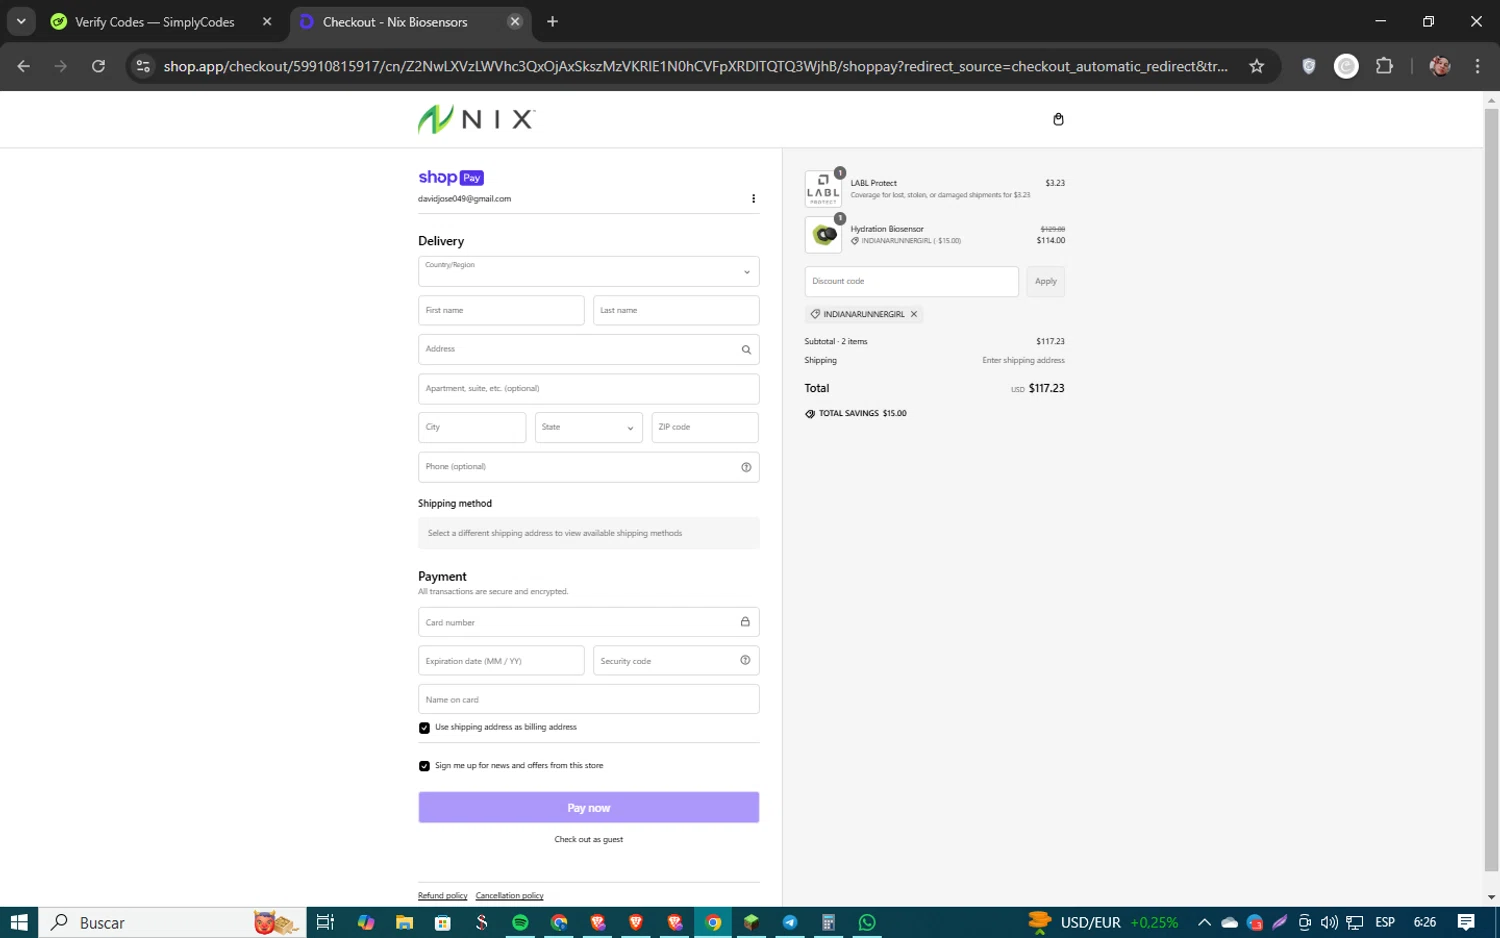Image resolution: width=1500 pixels, height=938 pixels.
Task: Click the ESP language indicator
Action: click(x=1385, y=922)
